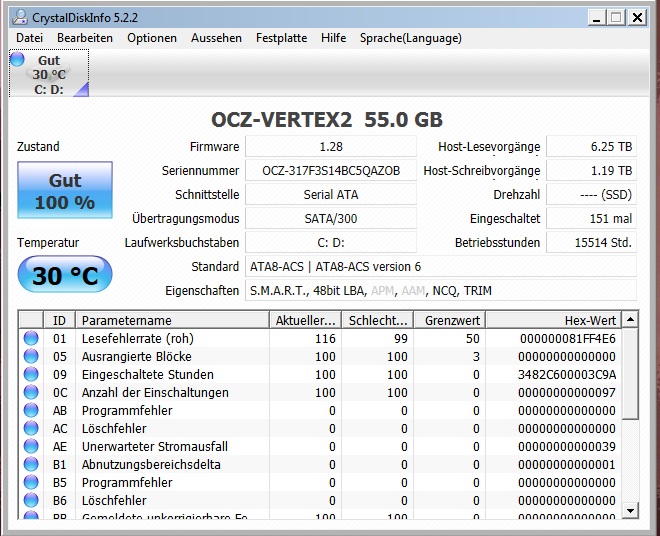Click the blue status orb in disk tab
This screenshot has height=536, width=660.
[17, 59]
